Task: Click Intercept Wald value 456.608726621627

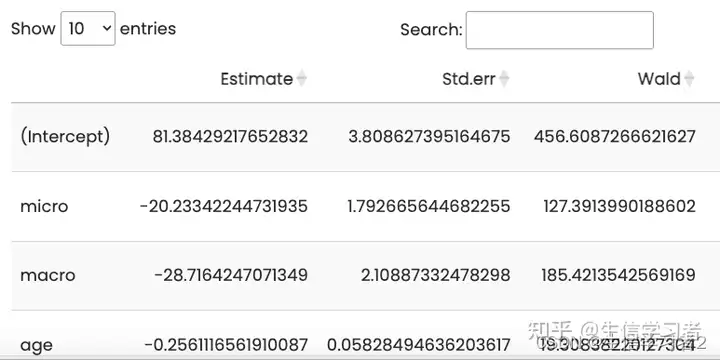Action: click(x=614, y=136)
